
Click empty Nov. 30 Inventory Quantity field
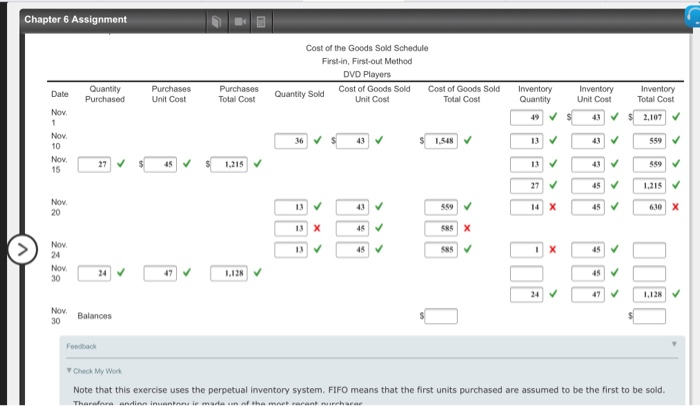tap(527, 273)
